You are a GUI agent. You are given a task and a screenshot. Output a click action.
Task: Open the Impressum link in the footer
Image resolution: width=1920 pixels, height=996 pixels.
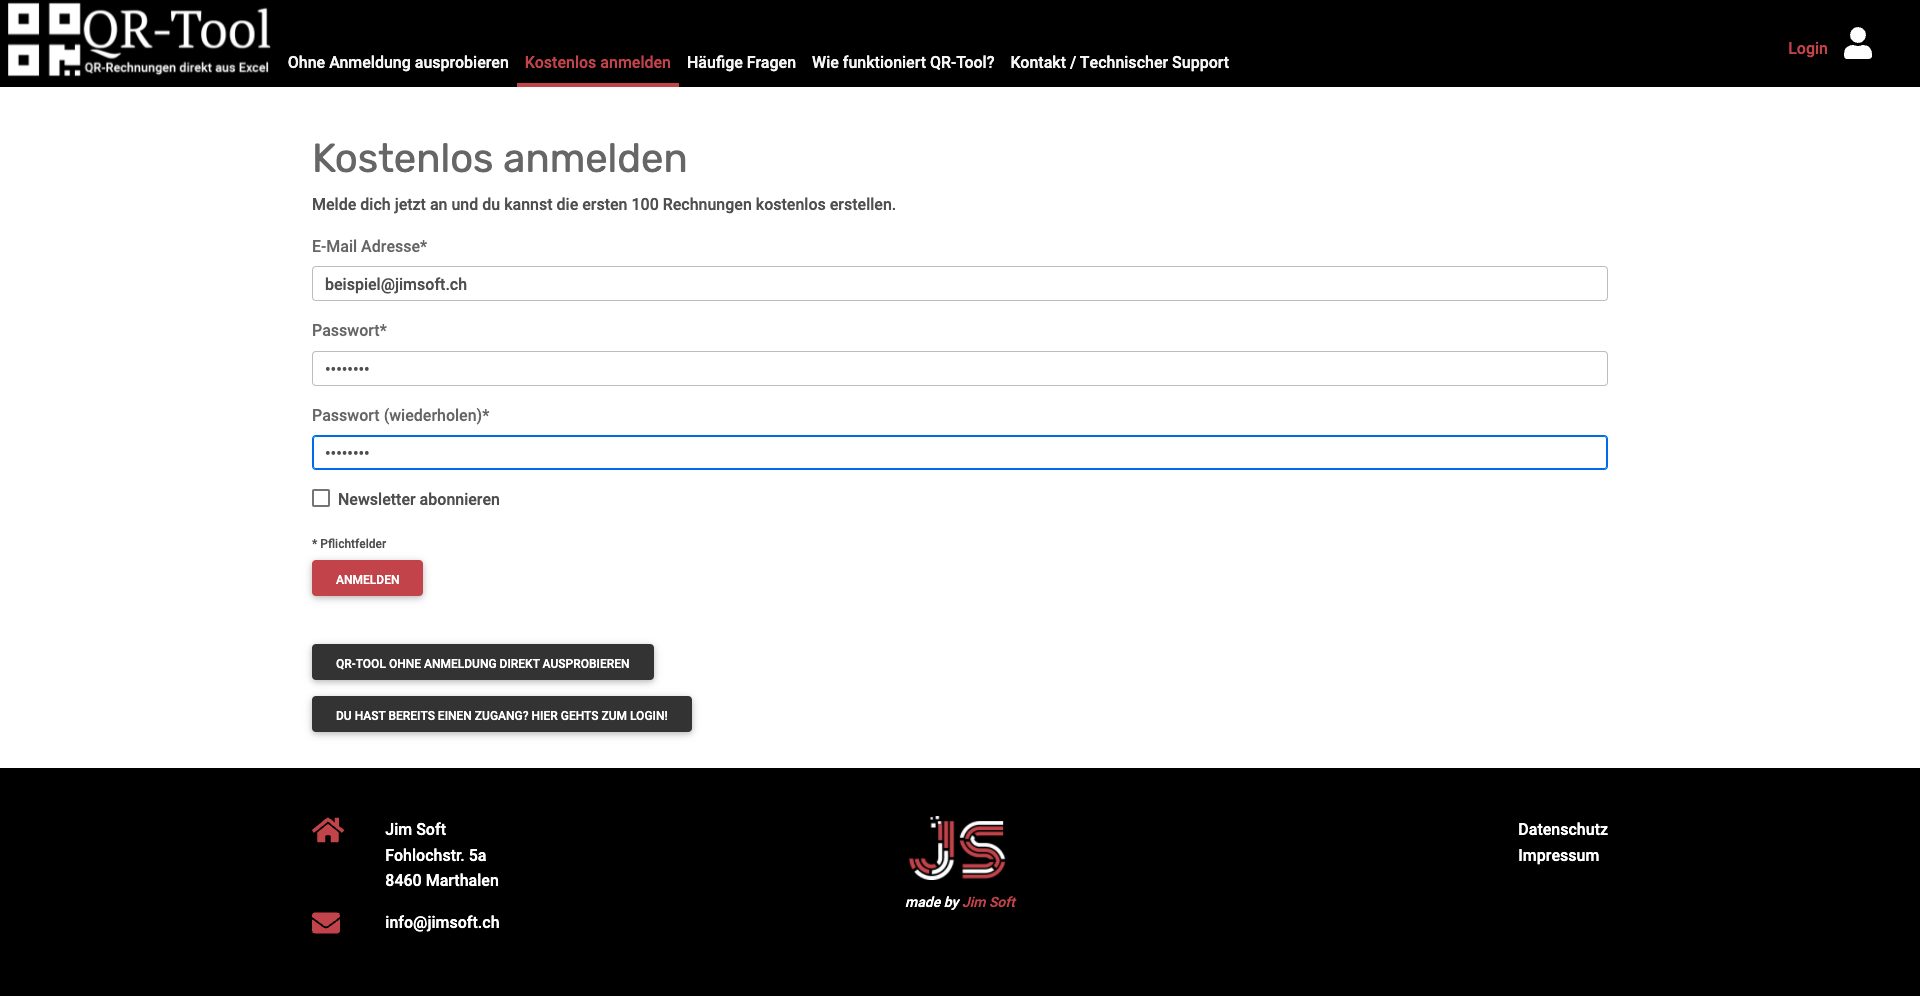(x=1558, y=855)
